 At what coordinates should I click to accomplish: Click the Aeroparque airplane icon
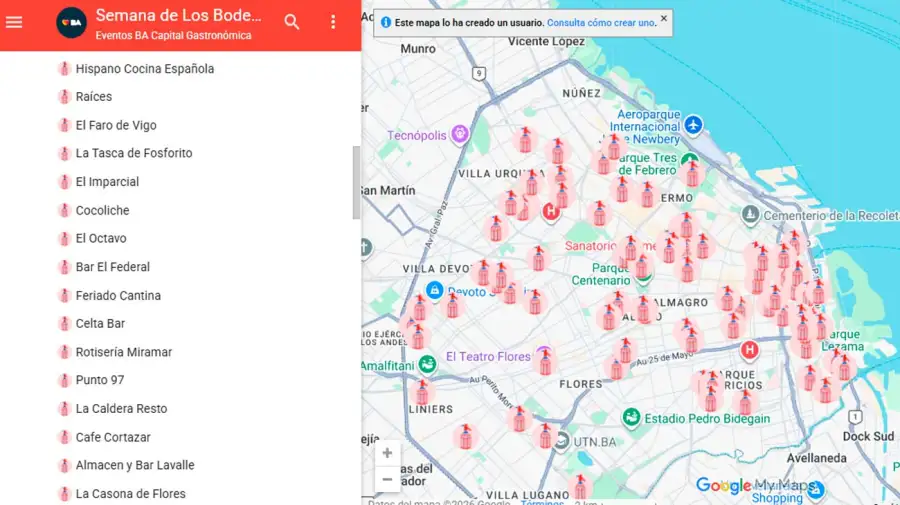click(693, 125)
